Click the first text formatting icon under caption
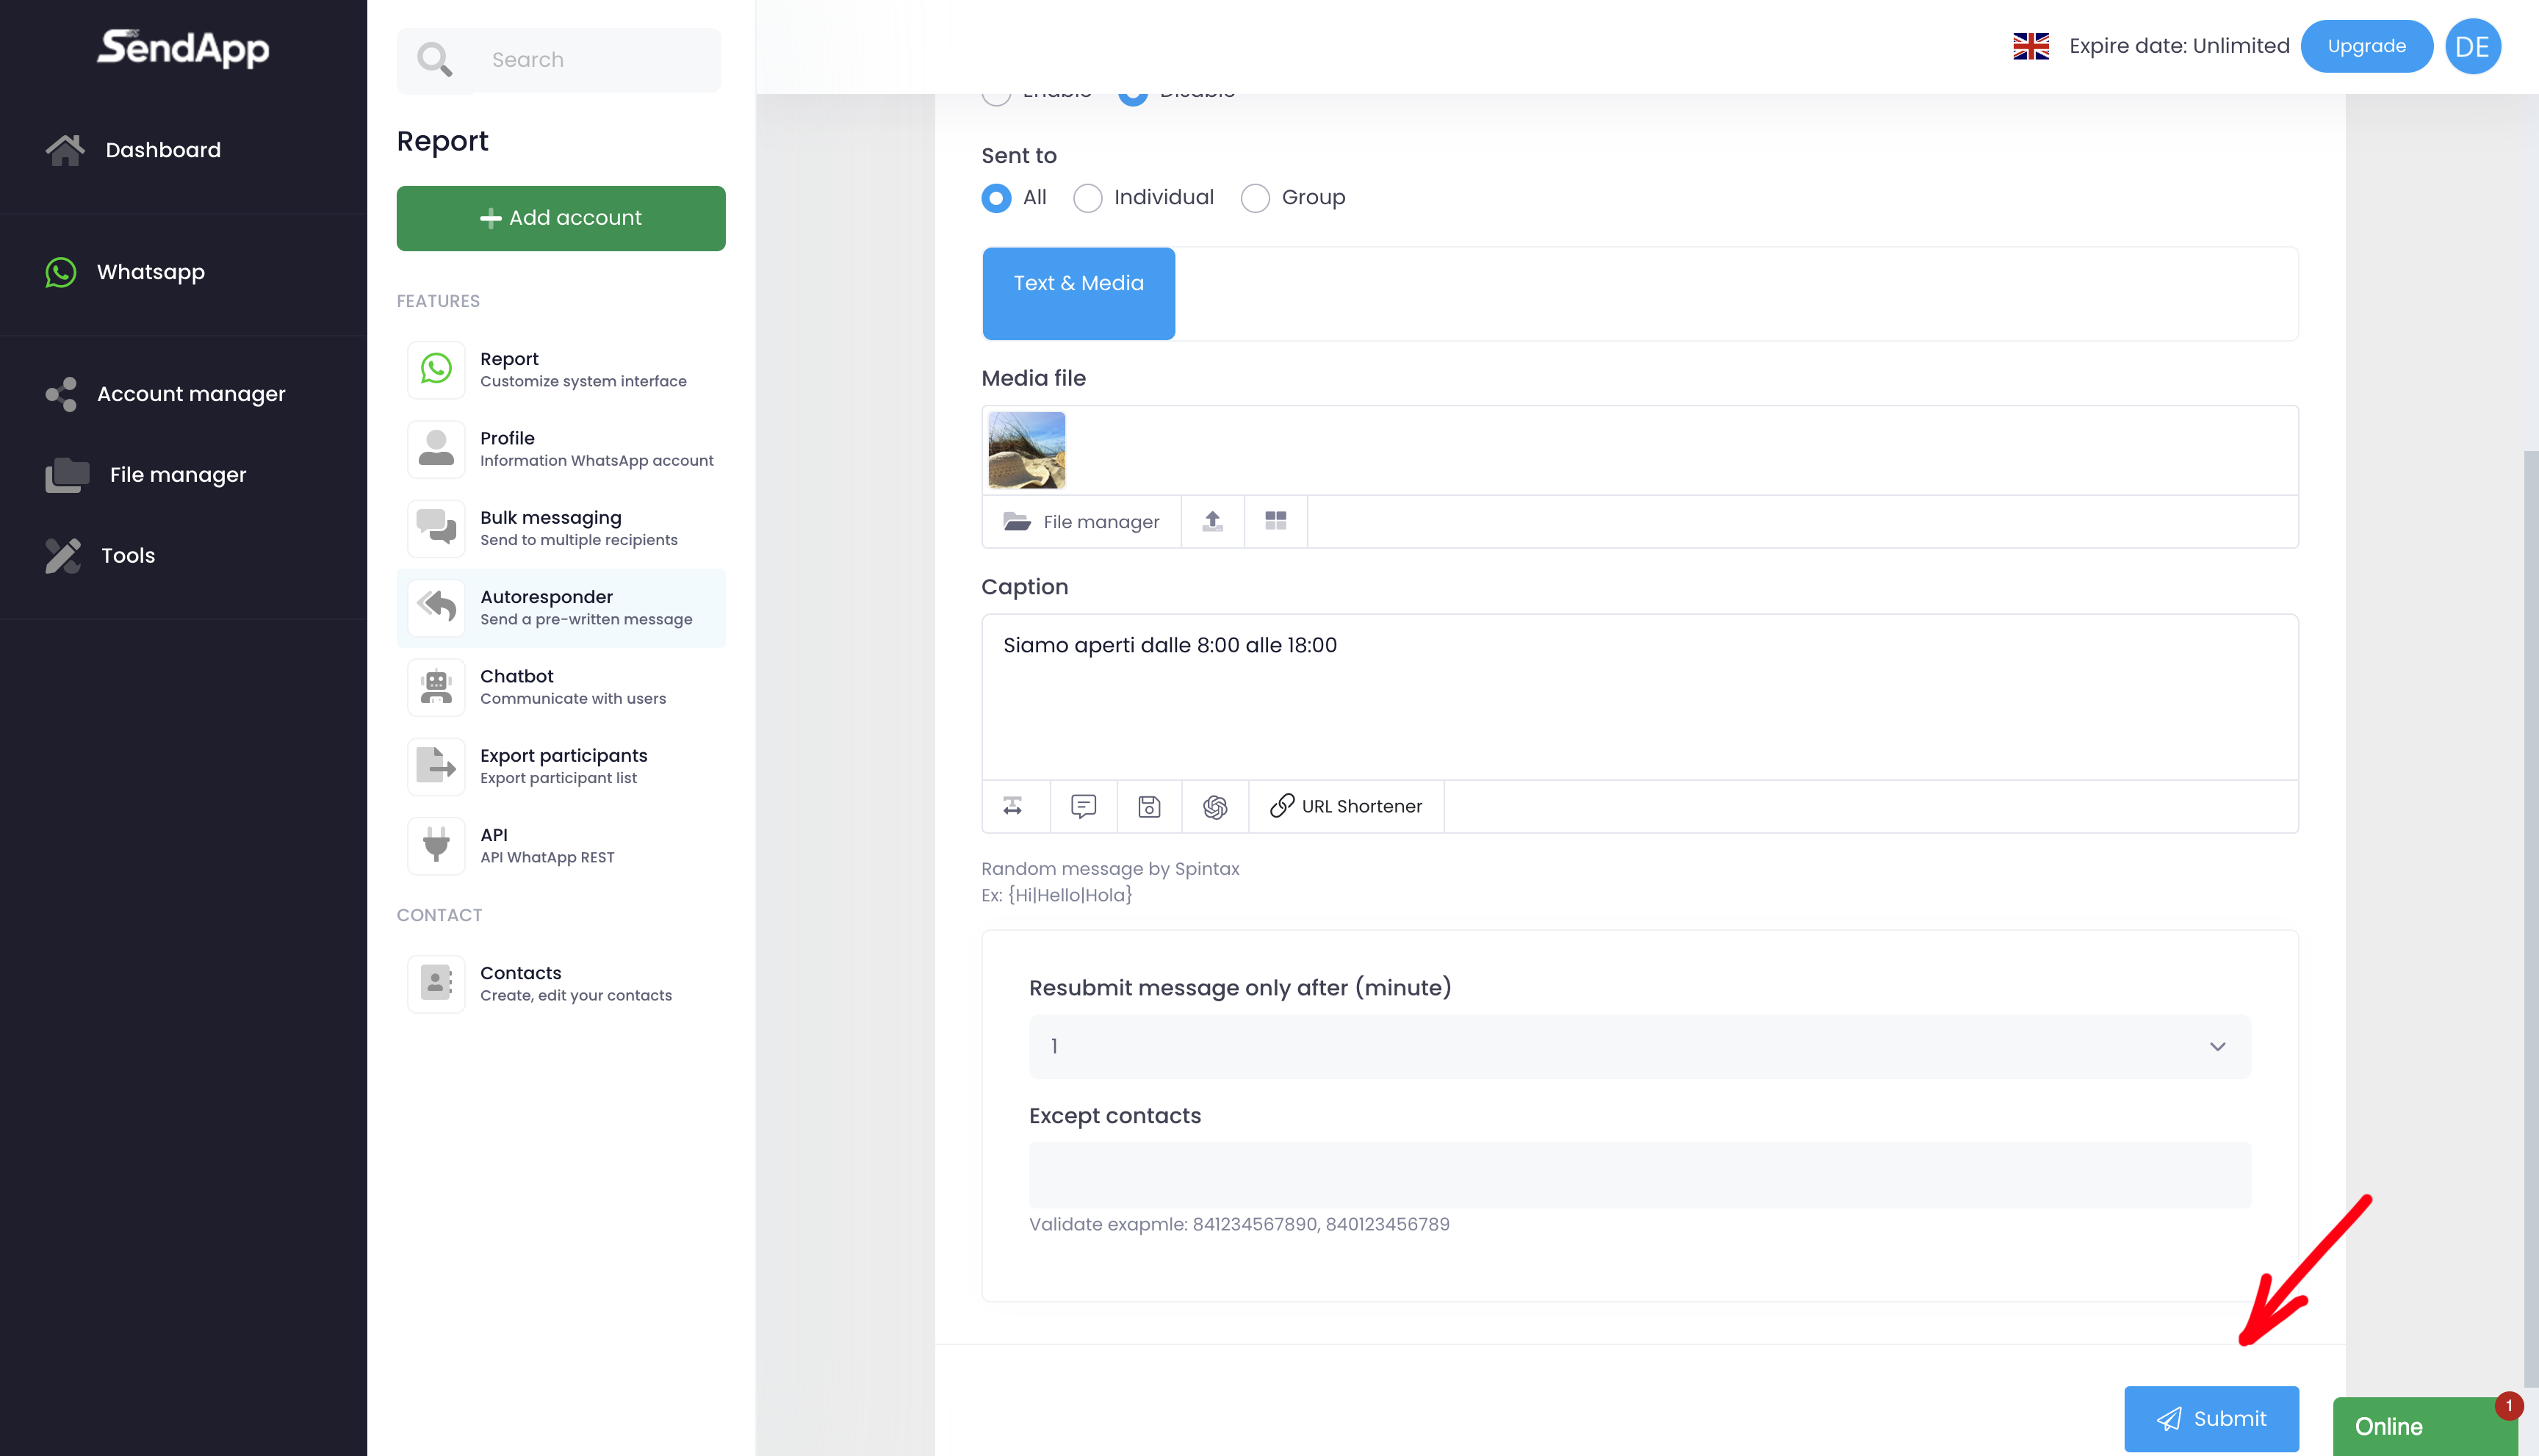The image size is (2539, 1456). click(x=1013, y=806)
